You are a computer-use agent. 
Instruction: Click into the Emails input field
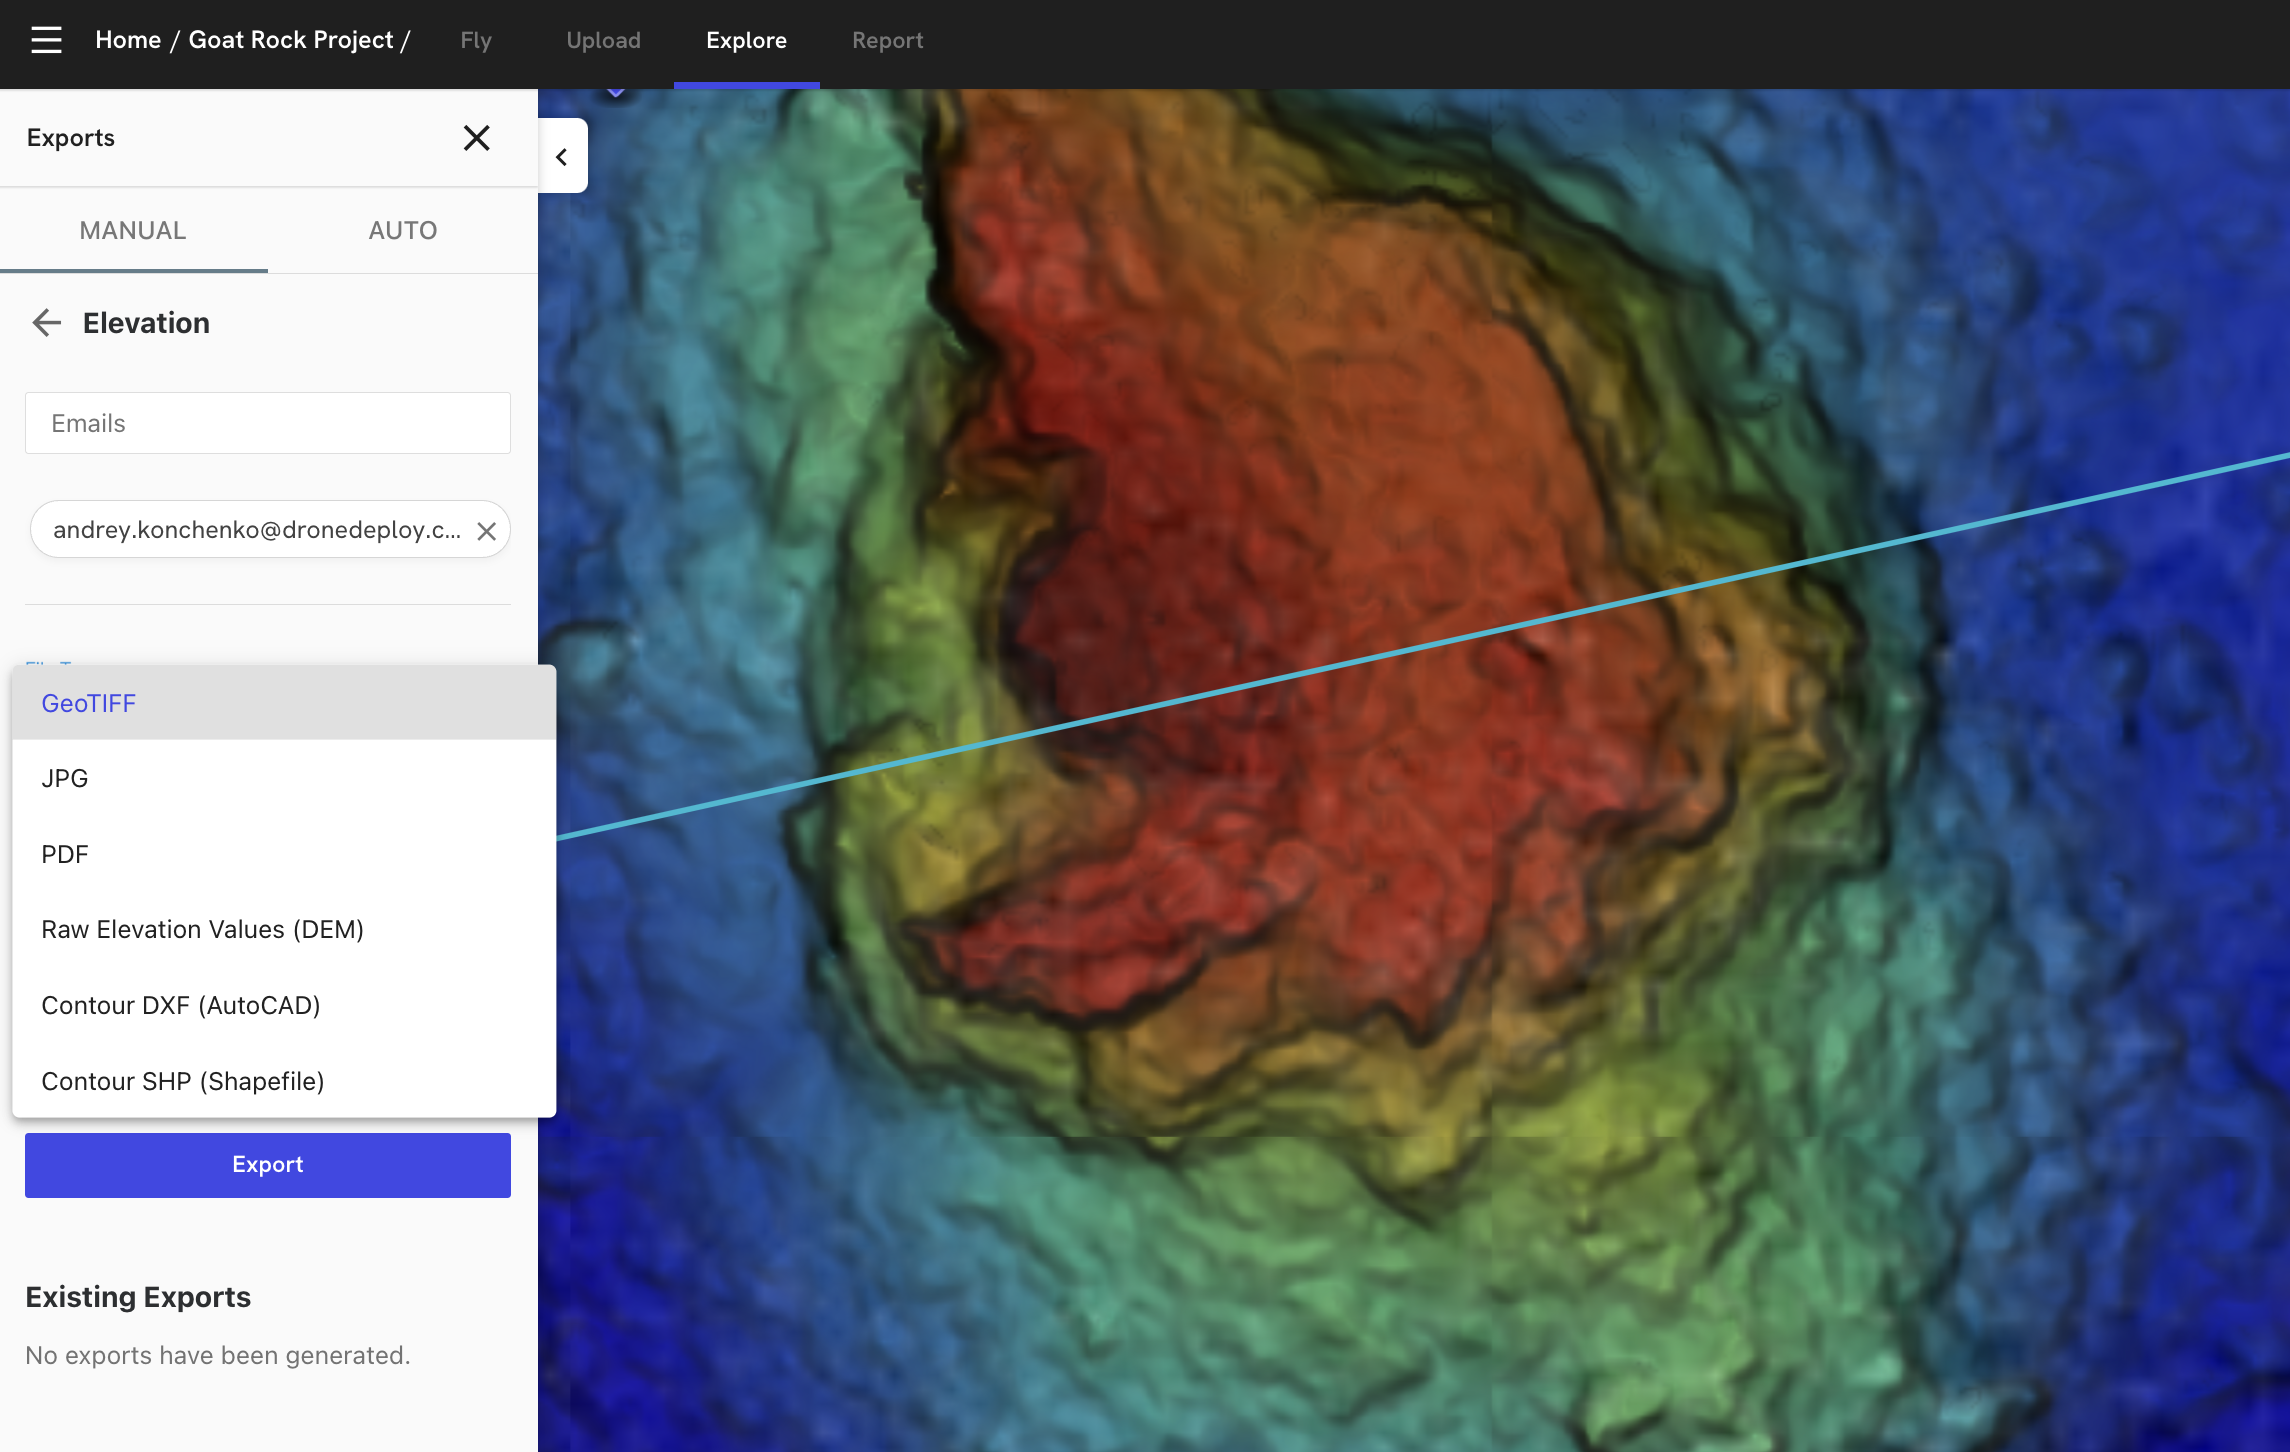pos(268,423)
